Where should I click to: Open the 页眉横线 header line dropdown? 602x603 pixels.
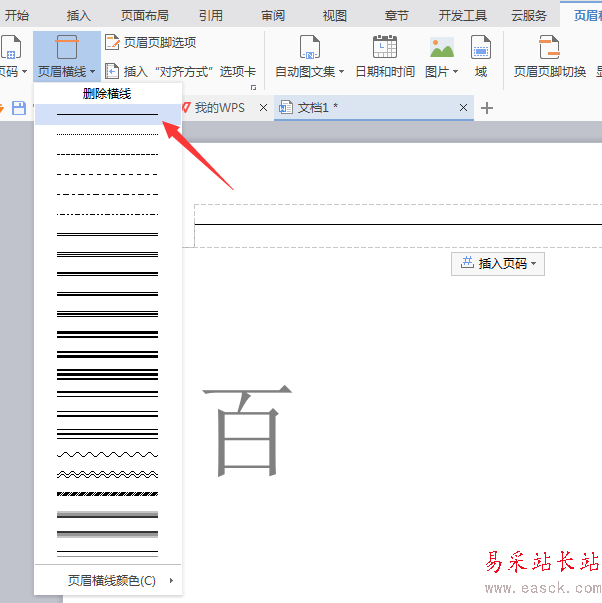click(67, 57)
